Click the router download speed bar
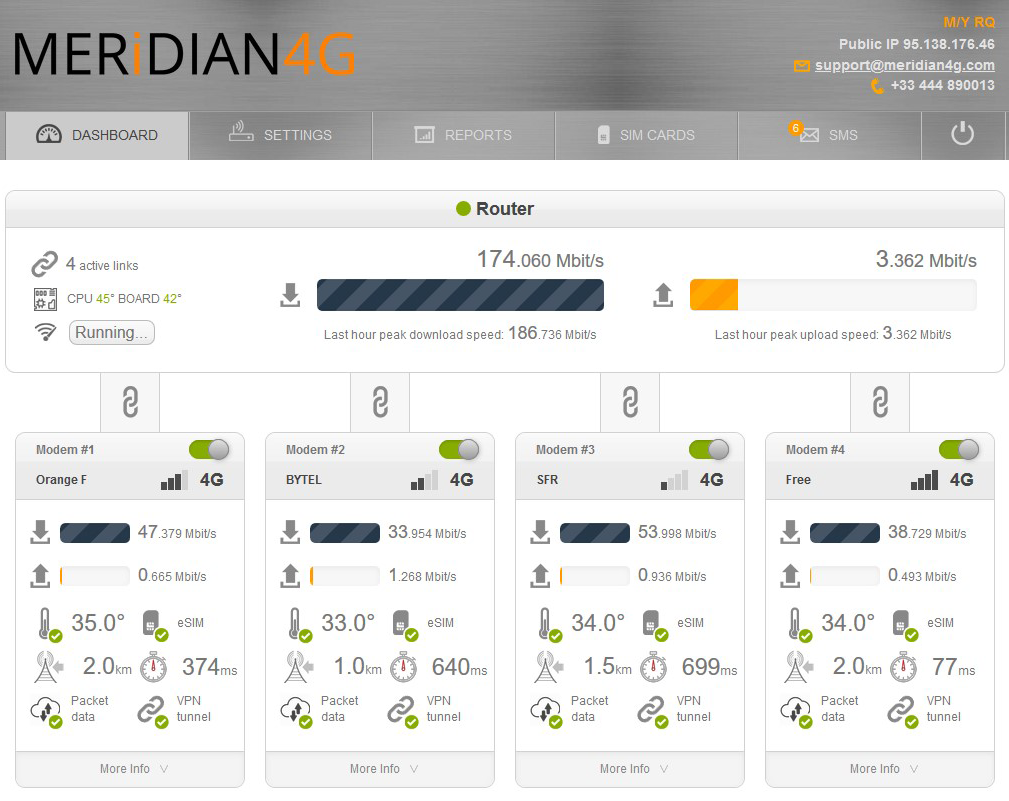Viewport: 1009px width, 801px height. [460, 295]
